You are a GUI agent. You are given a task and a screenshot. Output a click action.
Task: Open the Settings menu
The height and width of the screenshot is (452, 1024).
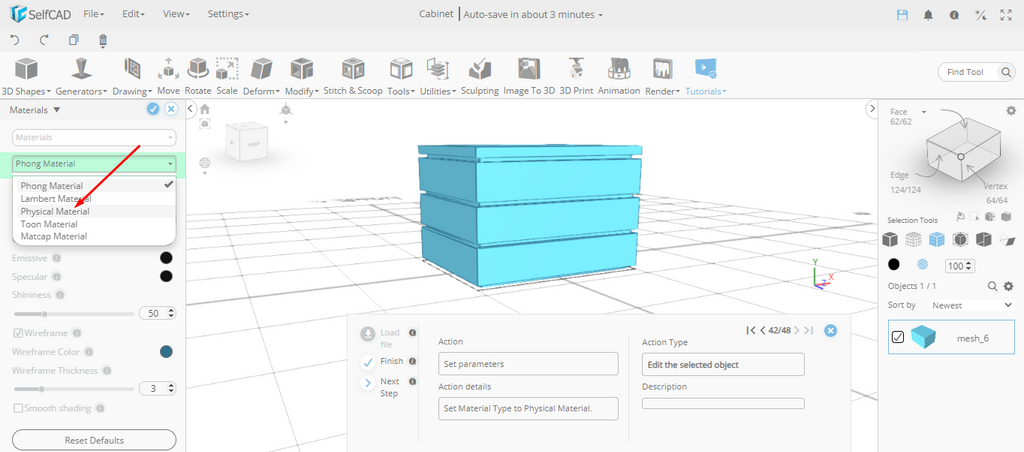(228, 14)
